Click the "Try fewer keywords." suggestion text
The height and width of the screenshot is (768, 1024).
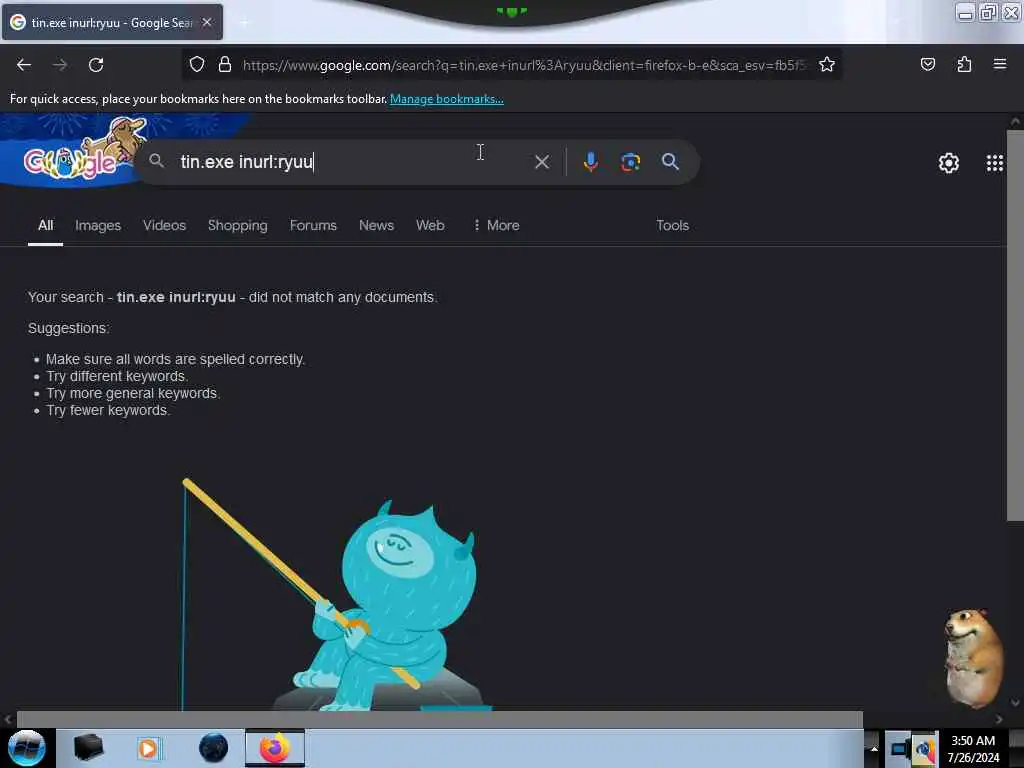[x=108, y=410]
